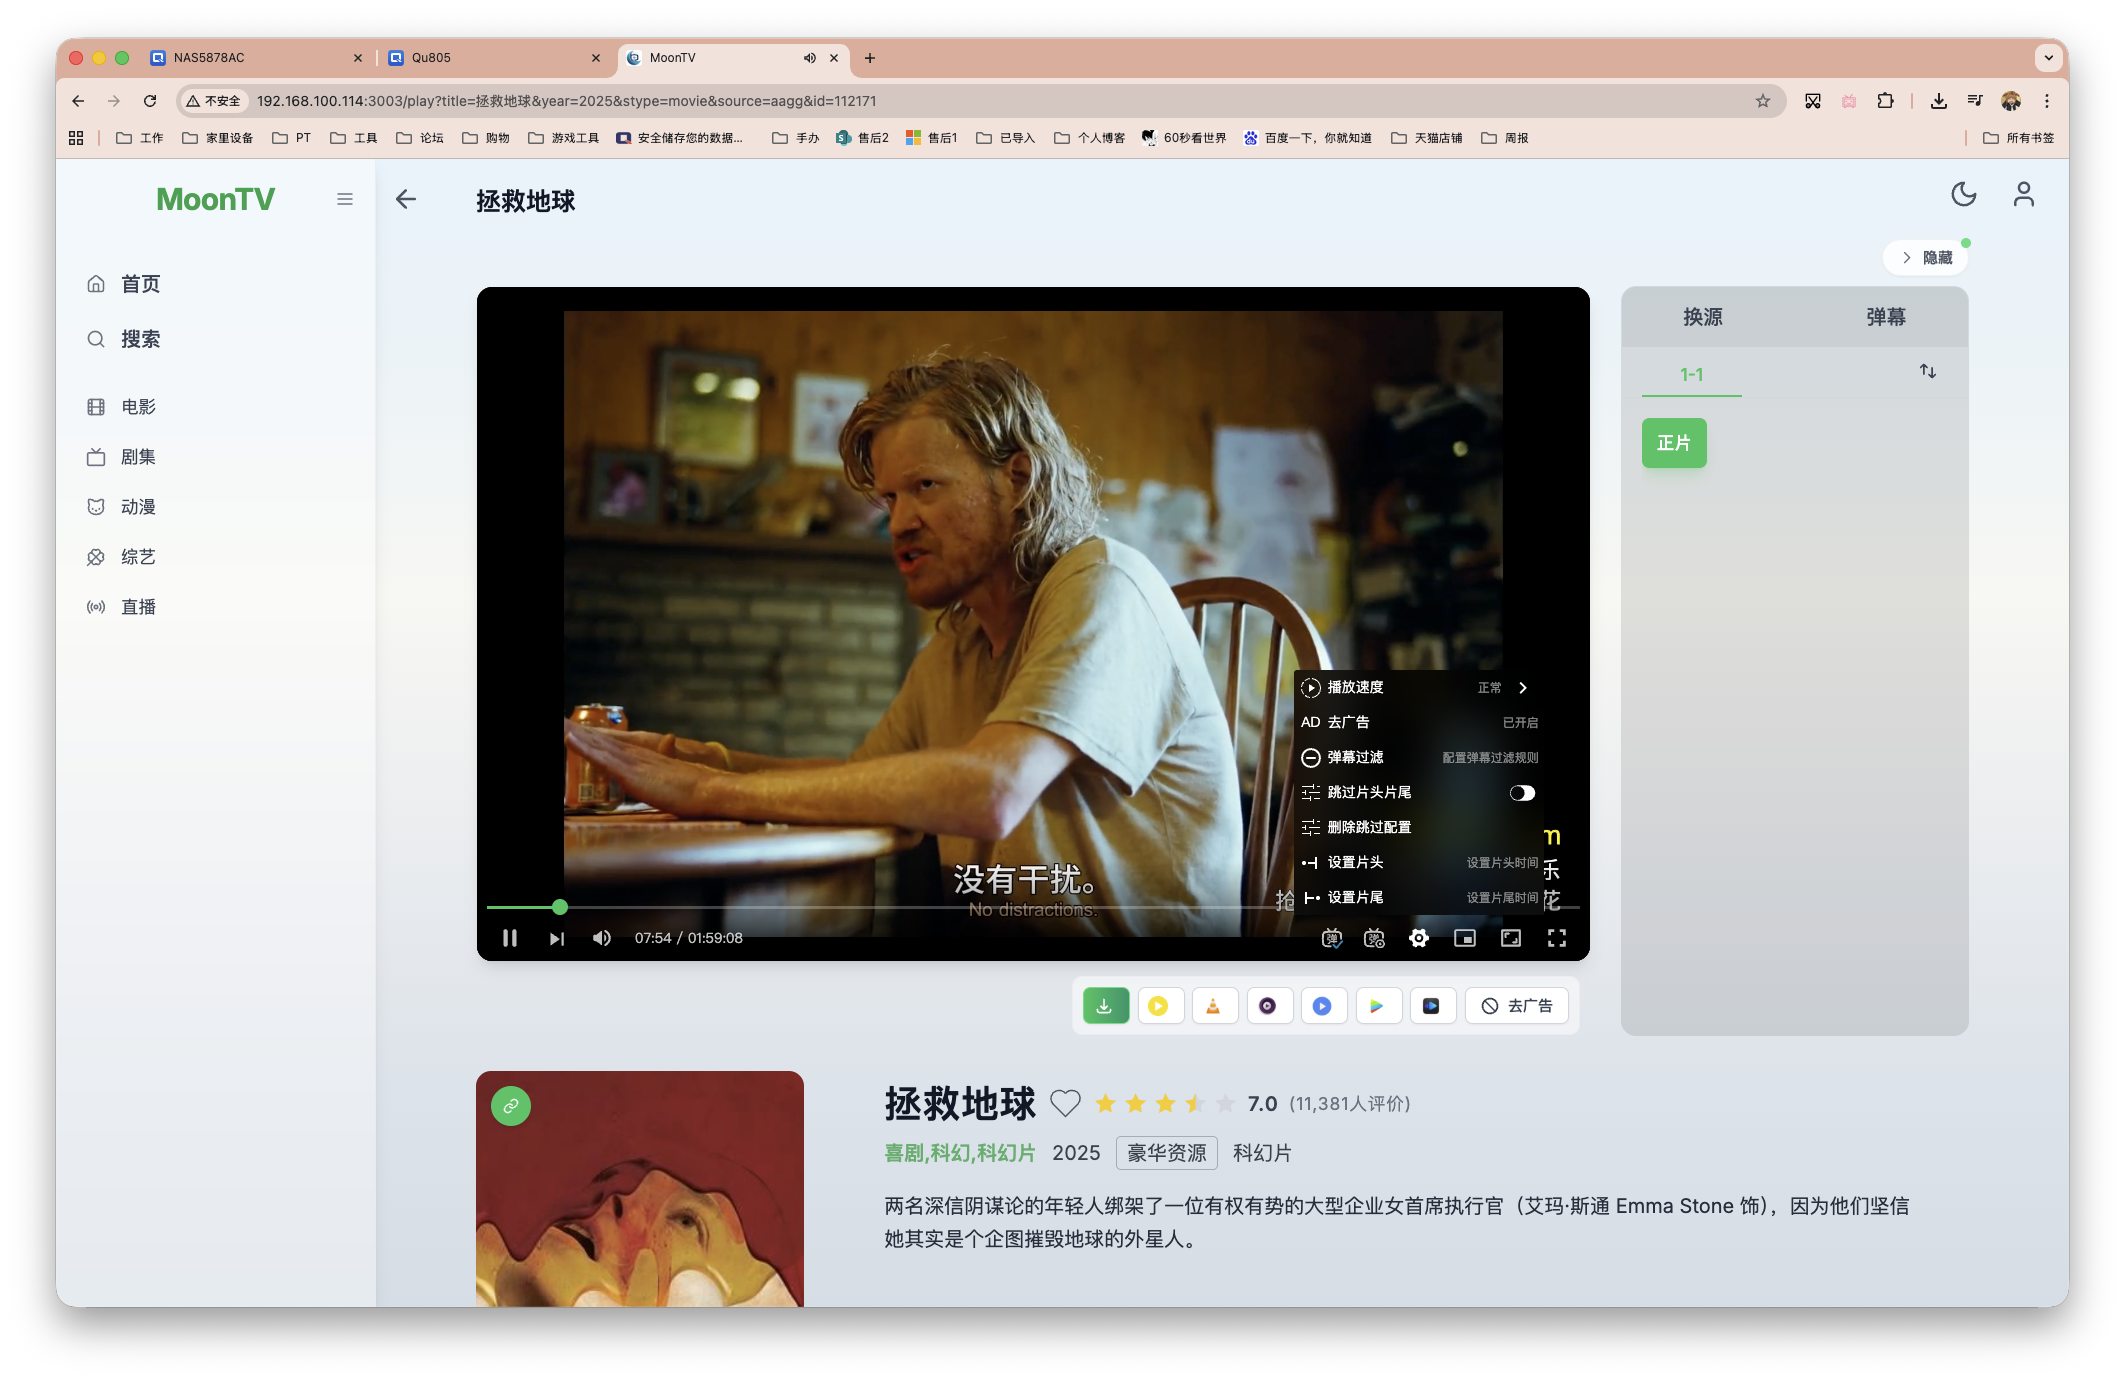Image resolution: width=2125 pixels, height=1381 pixels.
Task: Toggle the danmaku display icon
Action: (x=1332, y=938)
